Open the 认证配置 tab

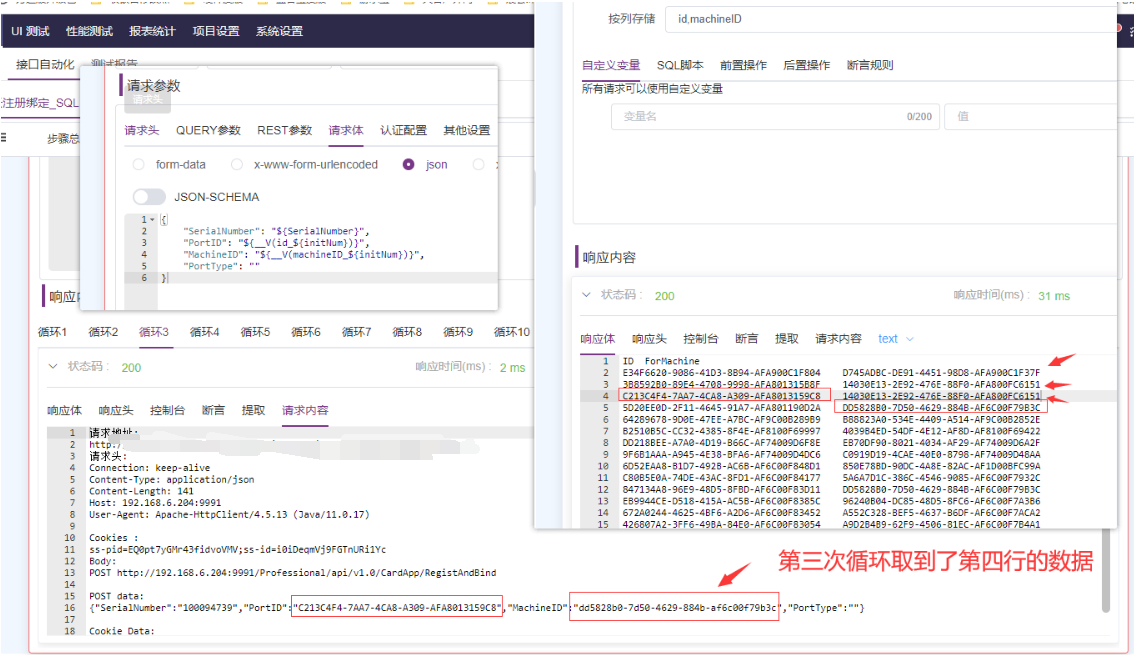click(402, 132)
